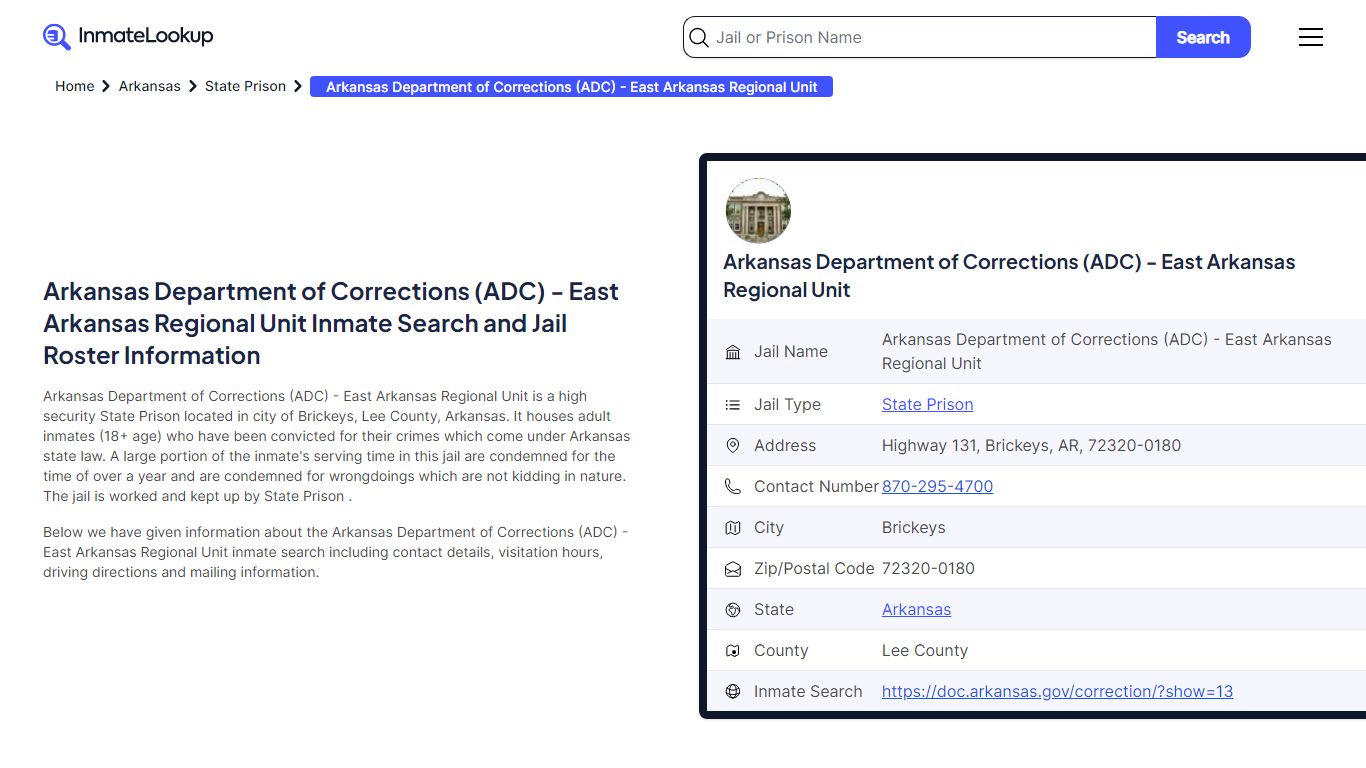Click the Inmate Search globe icon

coord(733,692)
